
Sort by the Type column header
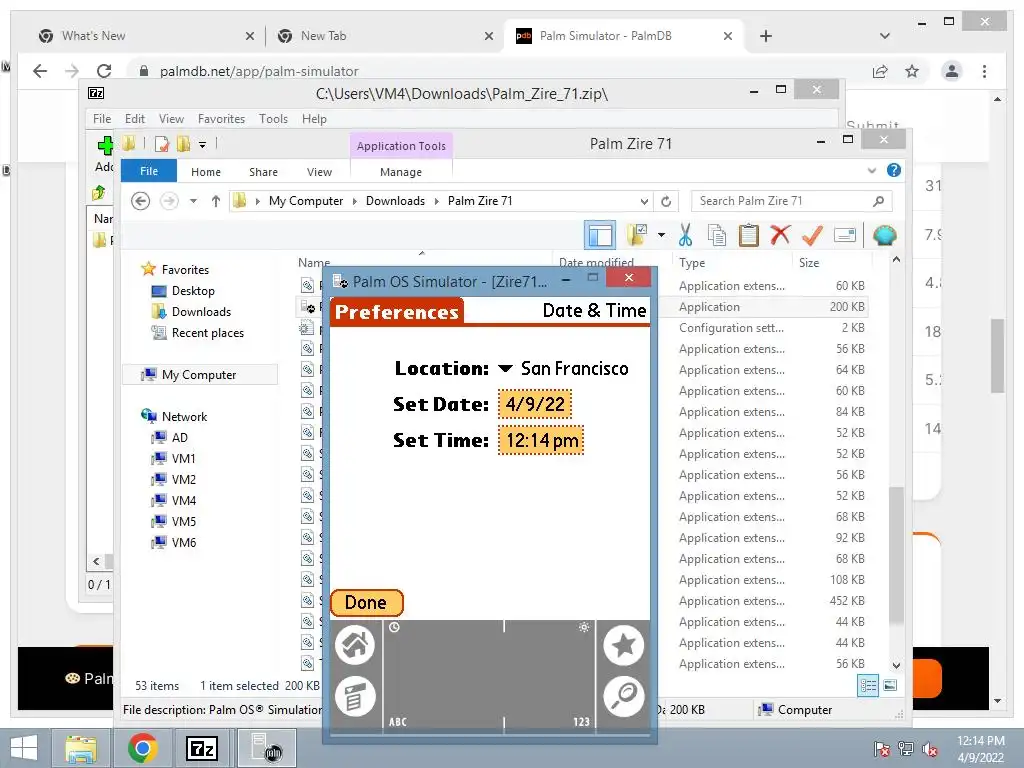pyautogui.click(x=692, y=263)
